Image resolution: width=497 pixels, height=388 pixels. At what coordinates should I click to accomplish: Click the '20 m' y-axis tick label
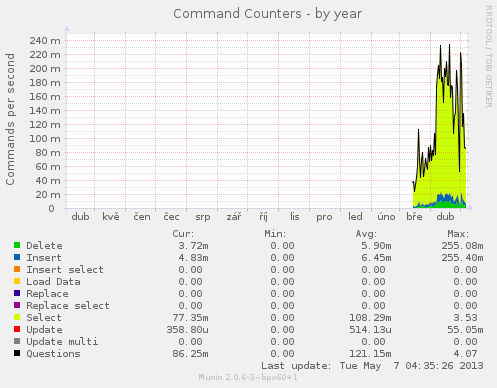point(48,195)
